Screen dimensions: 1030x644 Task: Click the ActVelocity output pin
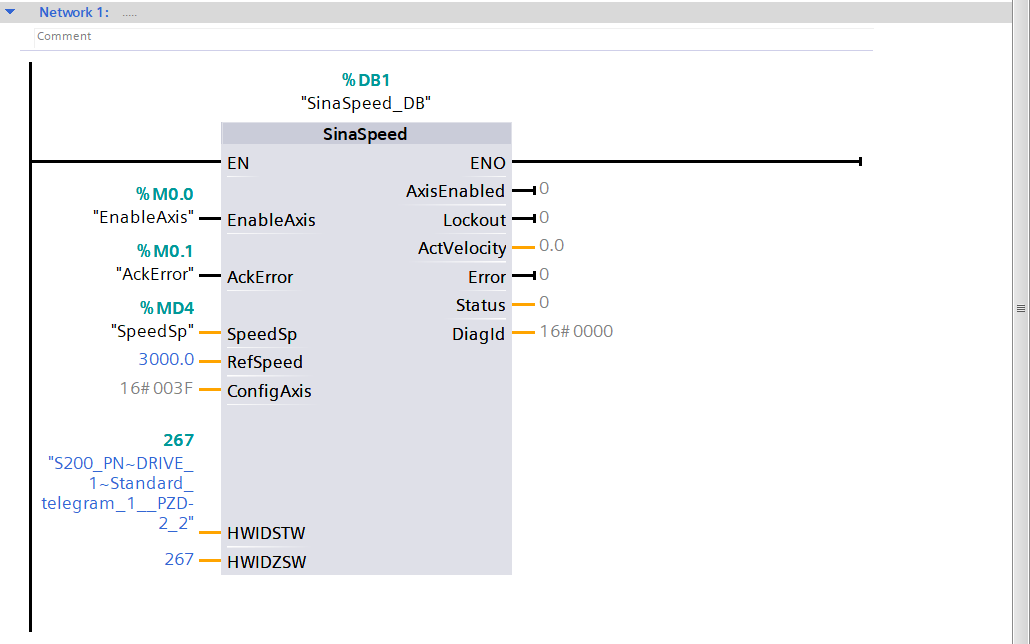point(462,248)
